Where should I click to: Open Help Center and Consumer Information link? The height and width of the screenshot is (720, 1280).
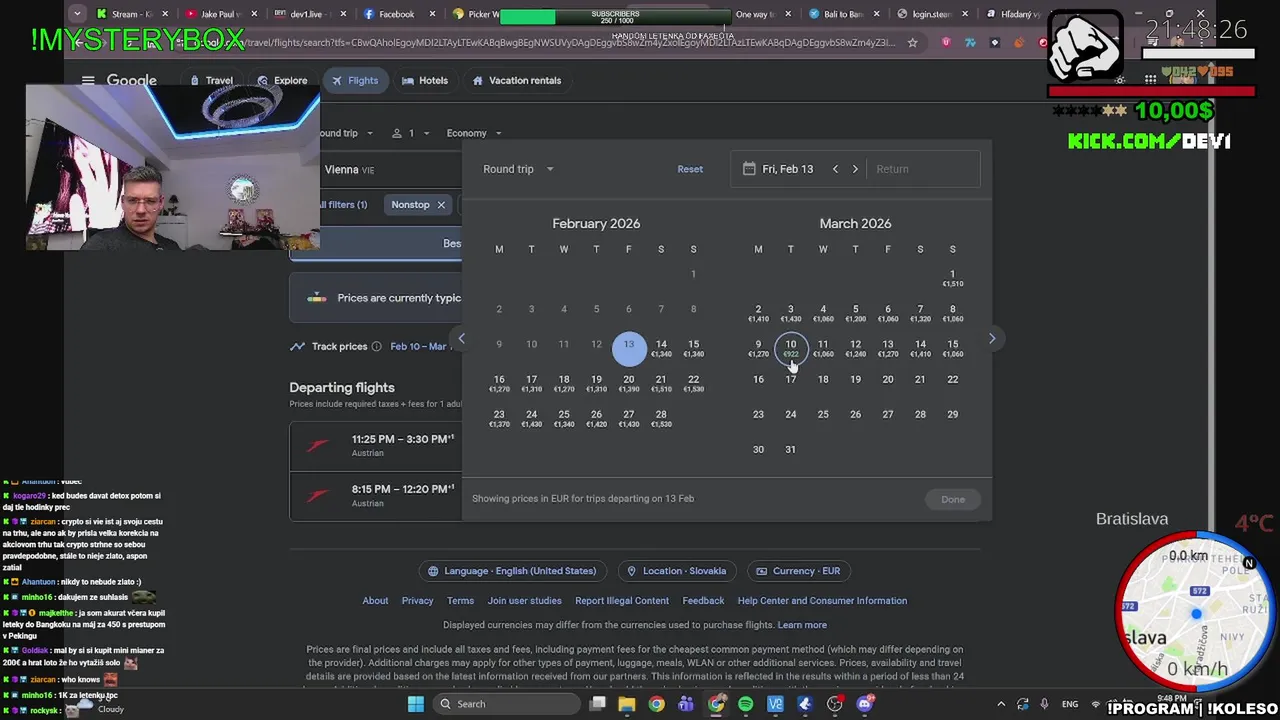point(822,601)
